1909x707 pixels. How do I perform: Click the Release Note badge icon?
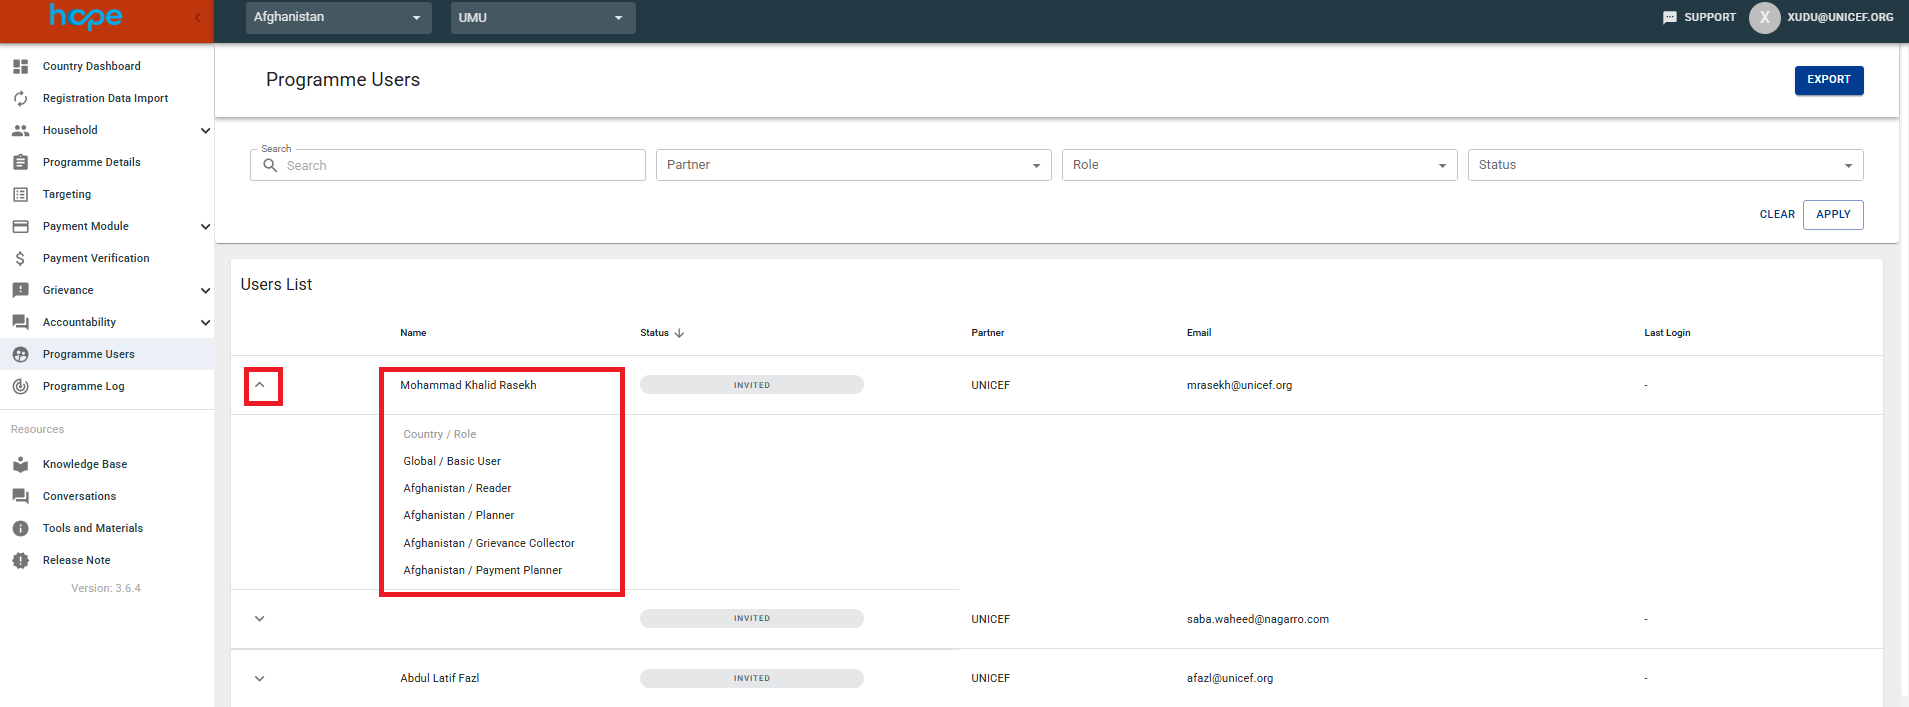tap(20, 560)
